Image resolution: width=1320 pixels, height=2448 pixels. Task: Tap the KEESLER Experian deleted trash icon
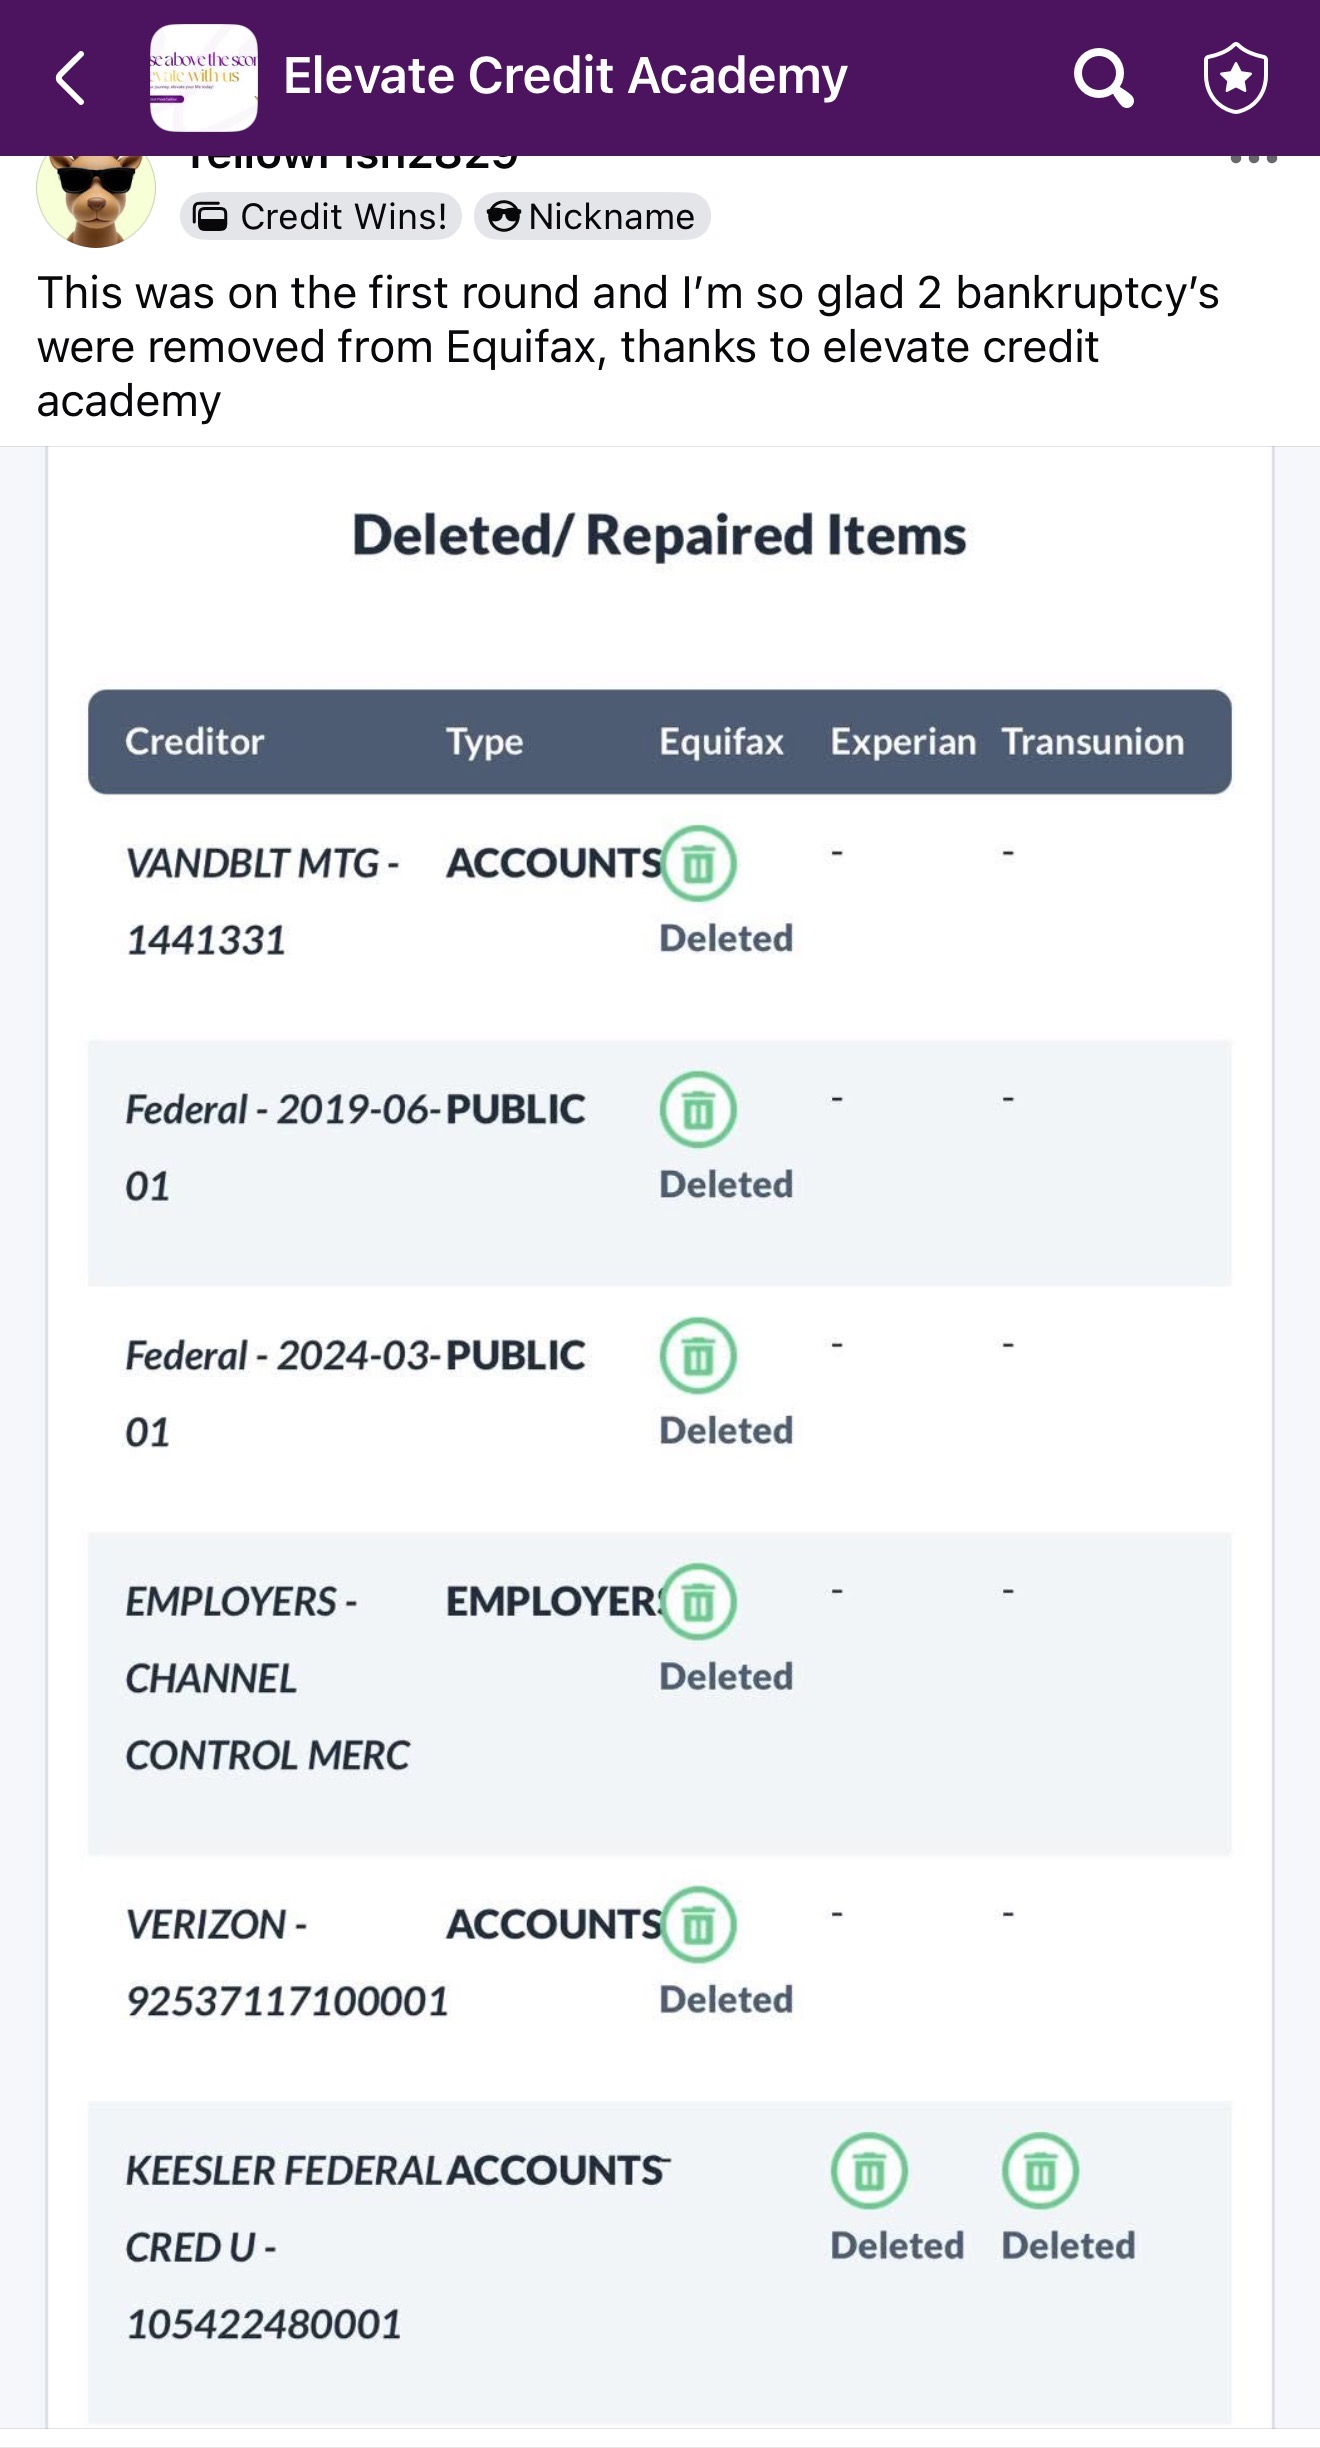coord(869,2170)
